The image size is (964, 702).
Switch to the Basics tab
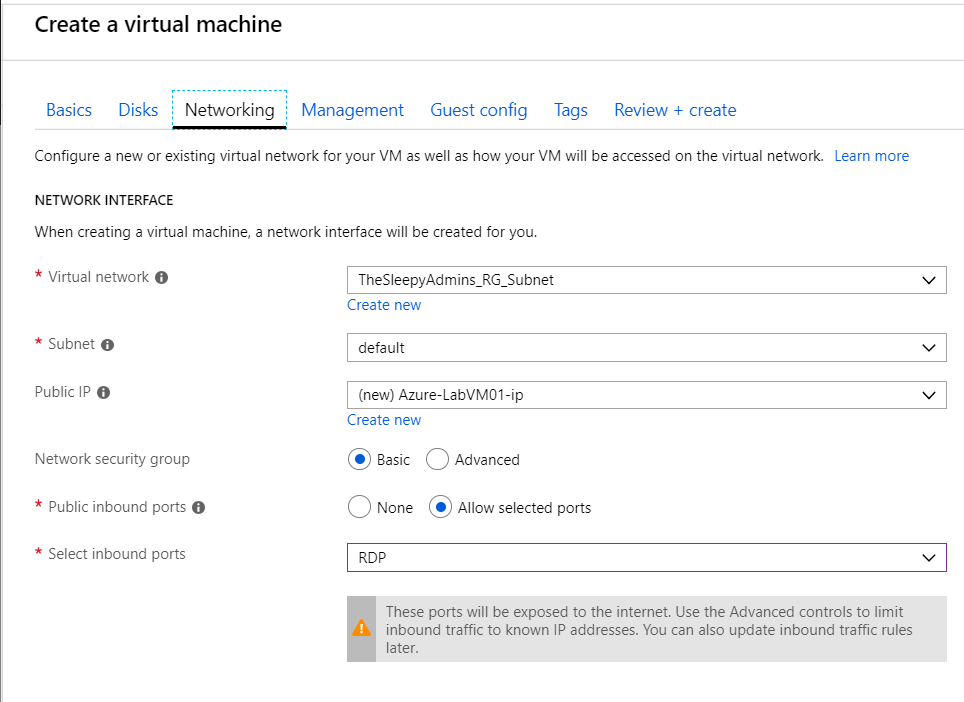[69, 110]
